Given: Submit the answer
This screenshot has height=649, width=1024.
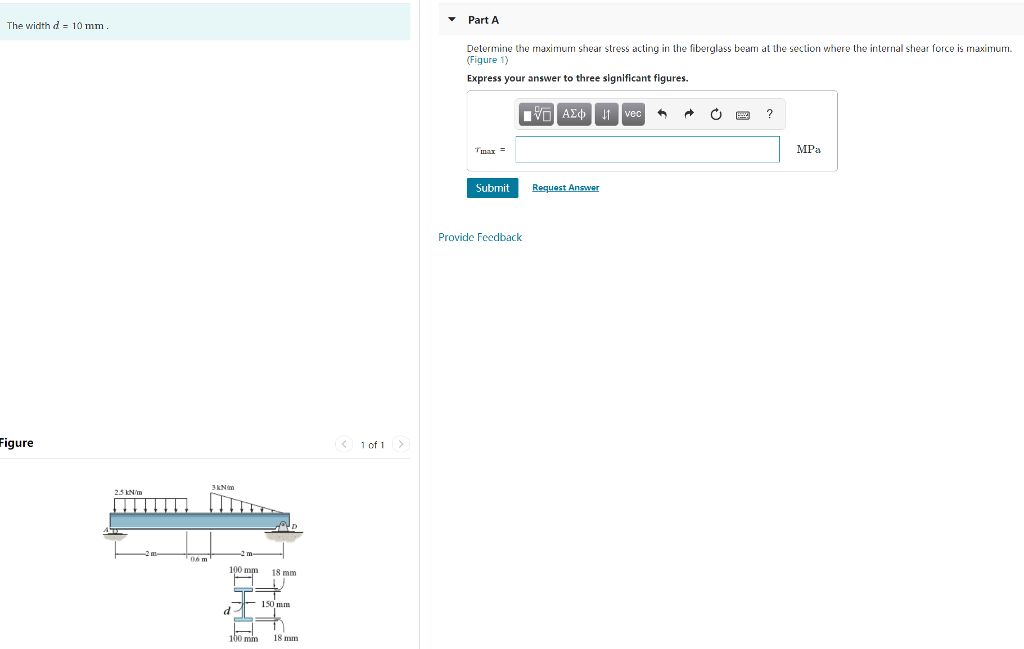Looking at the screenshot, I should (492, 188).
